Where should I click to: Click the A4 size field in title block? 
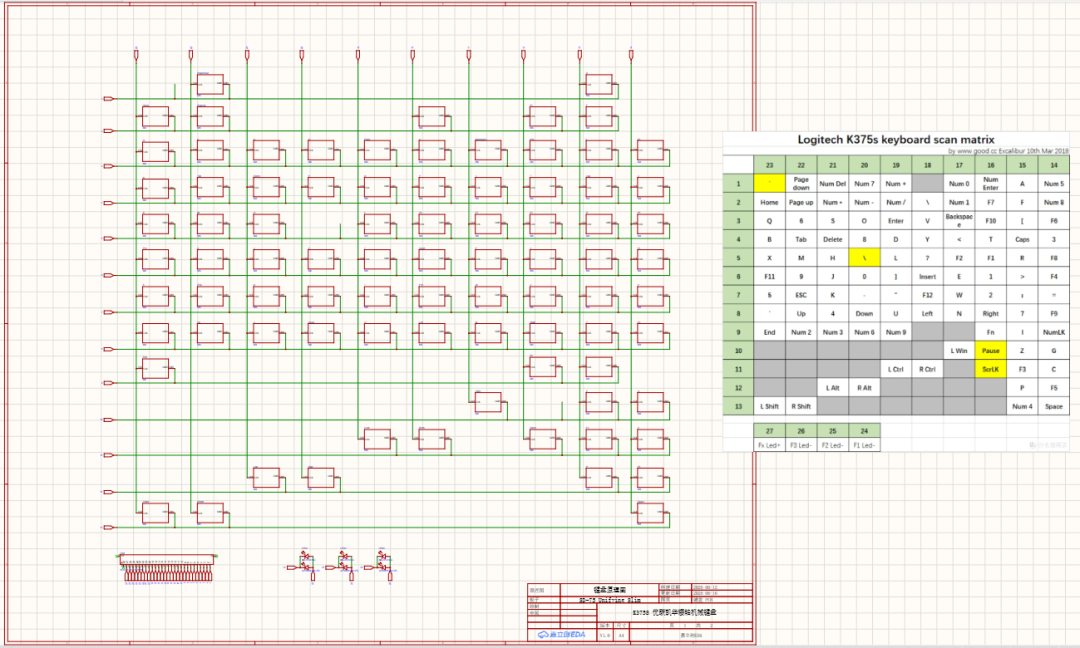click(621, 636)
